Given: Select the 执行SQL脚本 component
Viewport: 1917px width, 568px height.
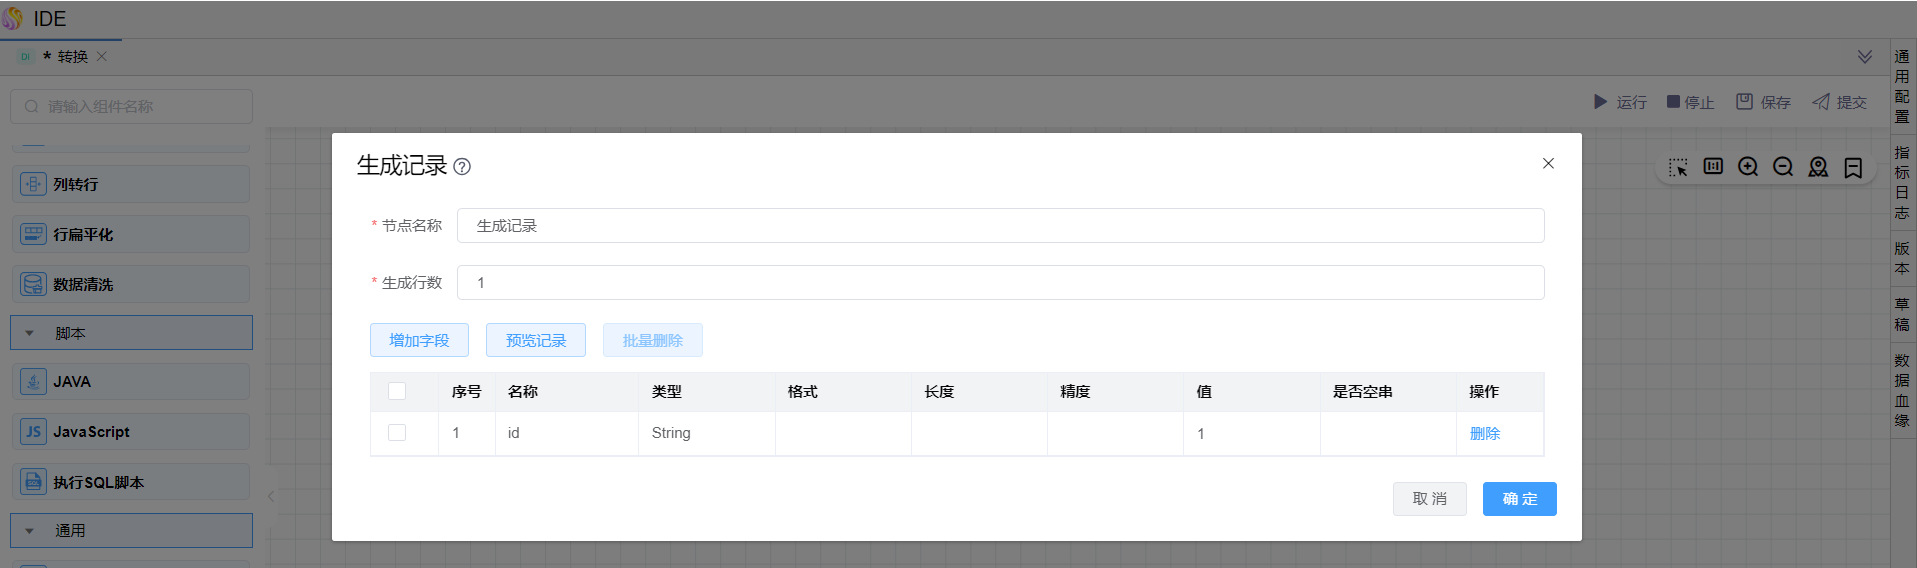Looking at the screenshot, I should pyautogui.click(x=131, y=482).
